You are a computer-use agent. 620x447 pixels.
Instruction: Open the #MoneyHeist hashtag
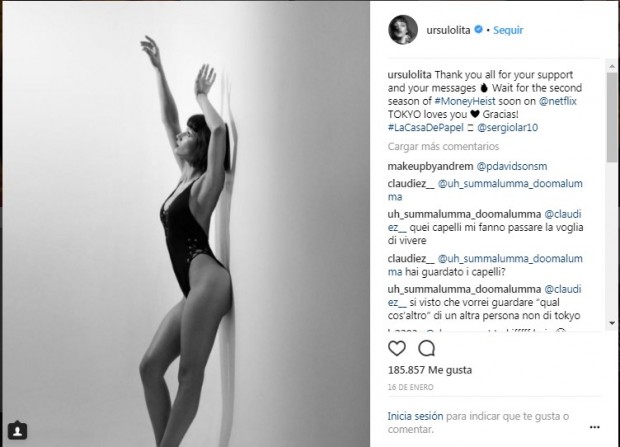click(x=465, y=101)
